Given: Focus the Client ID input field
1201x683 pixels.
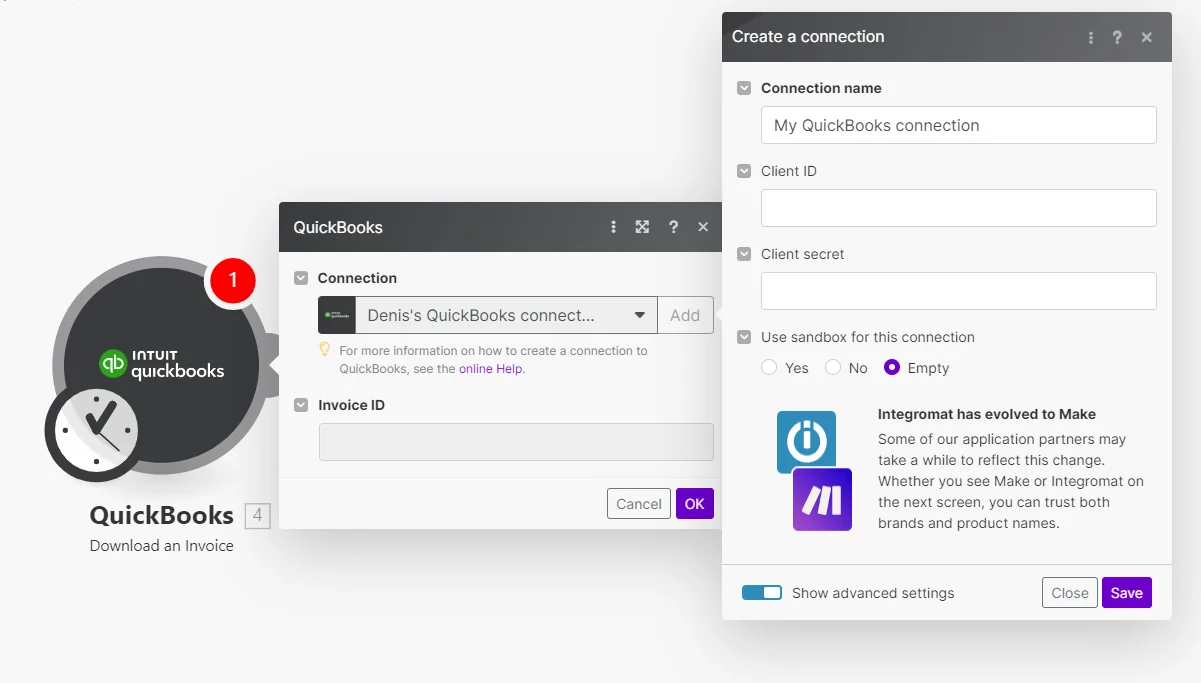Looking at the screenshot, I should coord(959,208).
